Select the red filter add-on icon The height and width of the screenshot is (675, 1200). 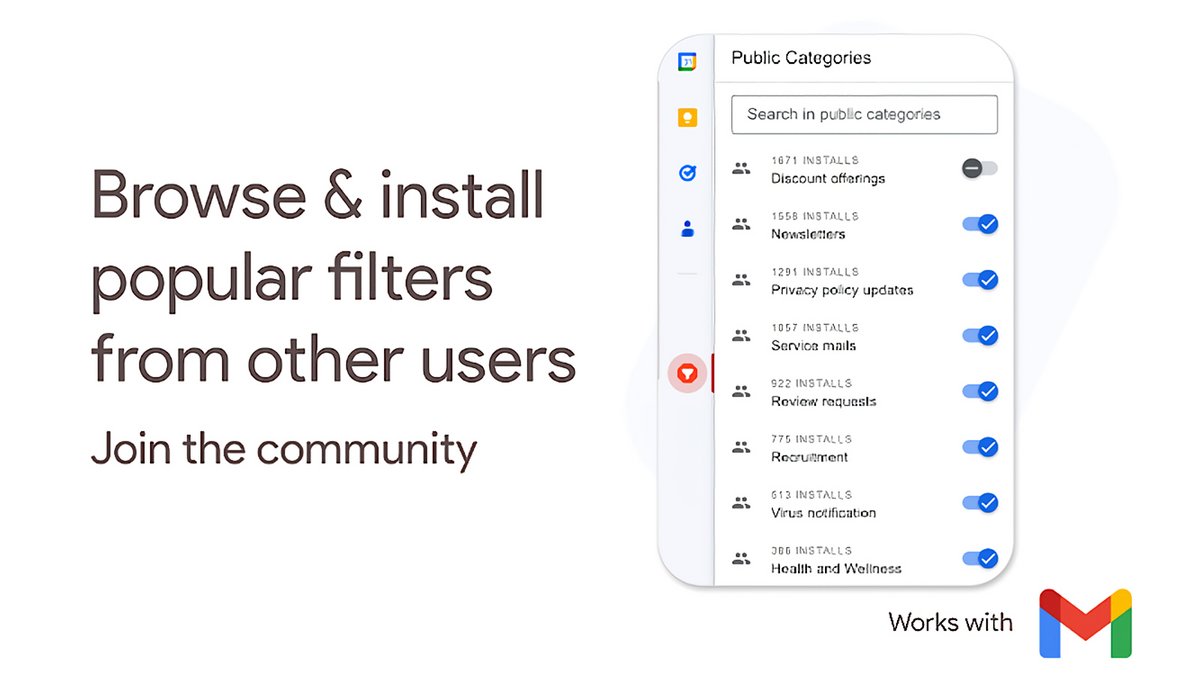[x=686, y=372]
